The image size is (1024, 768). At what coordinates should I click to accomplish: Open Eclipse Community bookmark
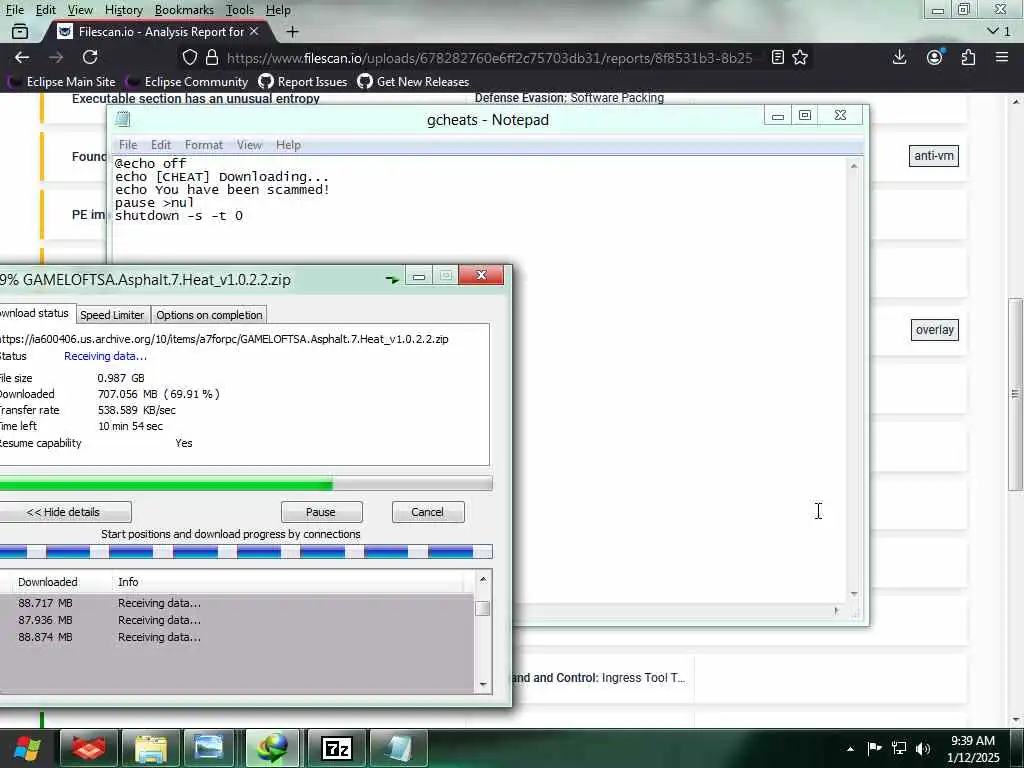(x=188, y=82)
